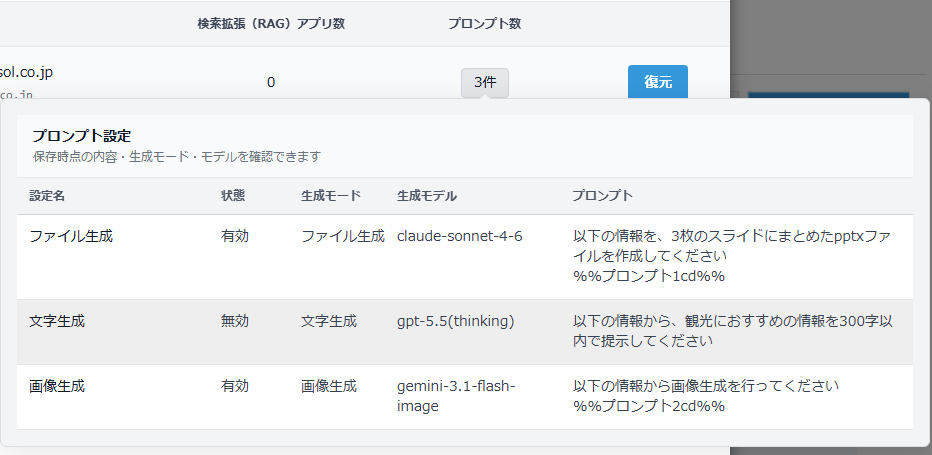Select the プロンプト数 column header
The width and height of the screenshot is (932, 455).
coord(485,24)
